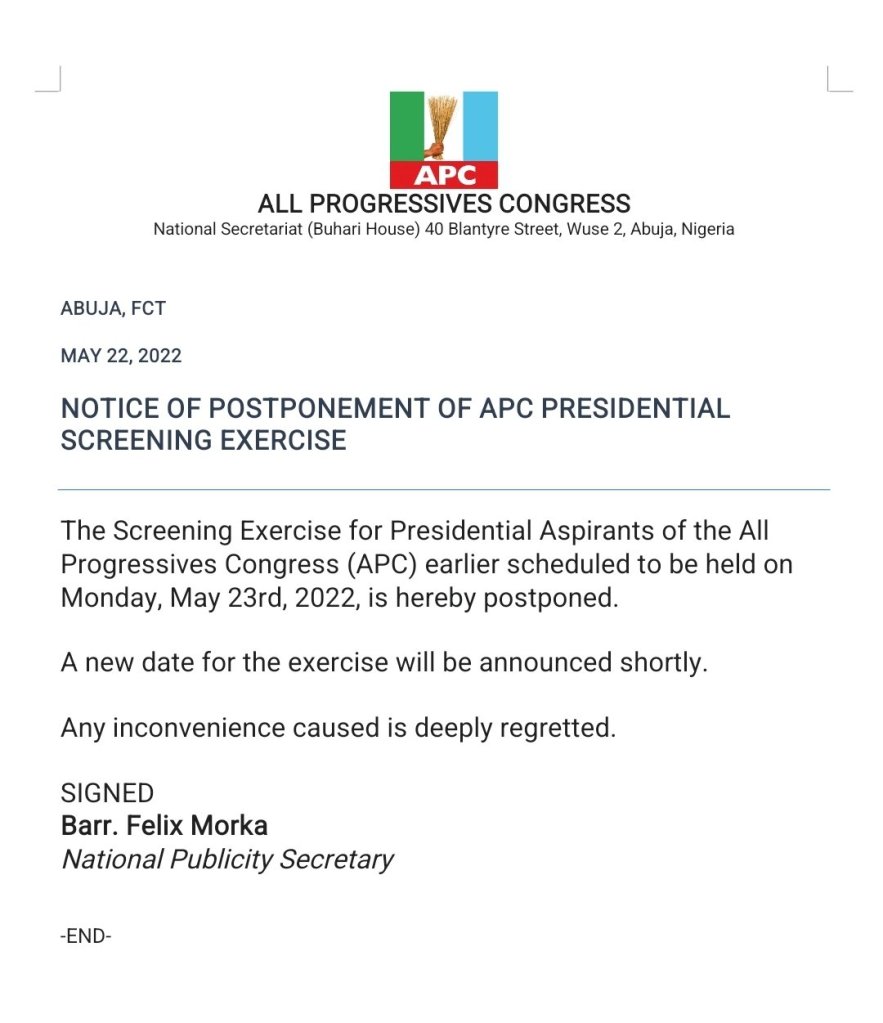Click the name Barr. Felix Morka
883x1023 pixels.
click(x=164, y=826)
